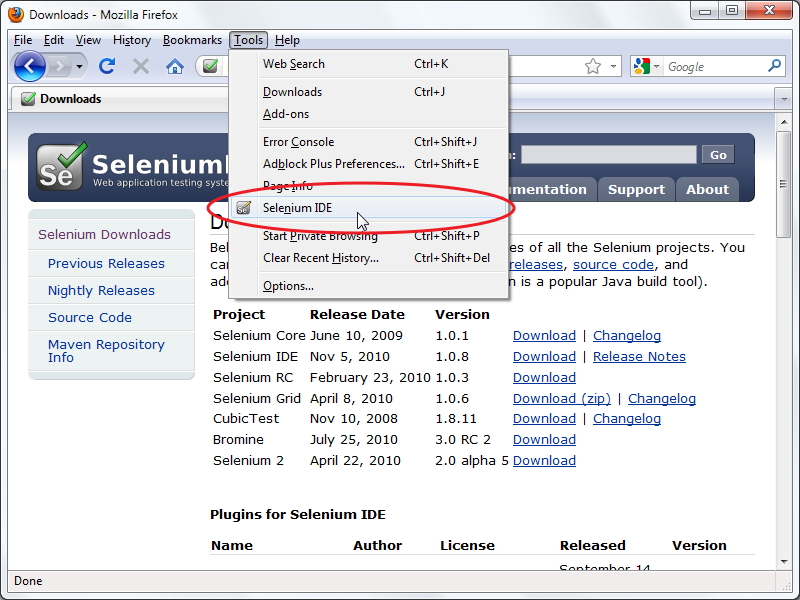The image size is (800, 600).
Task: Open Source Code sidebar link
Action: [90, 317]
